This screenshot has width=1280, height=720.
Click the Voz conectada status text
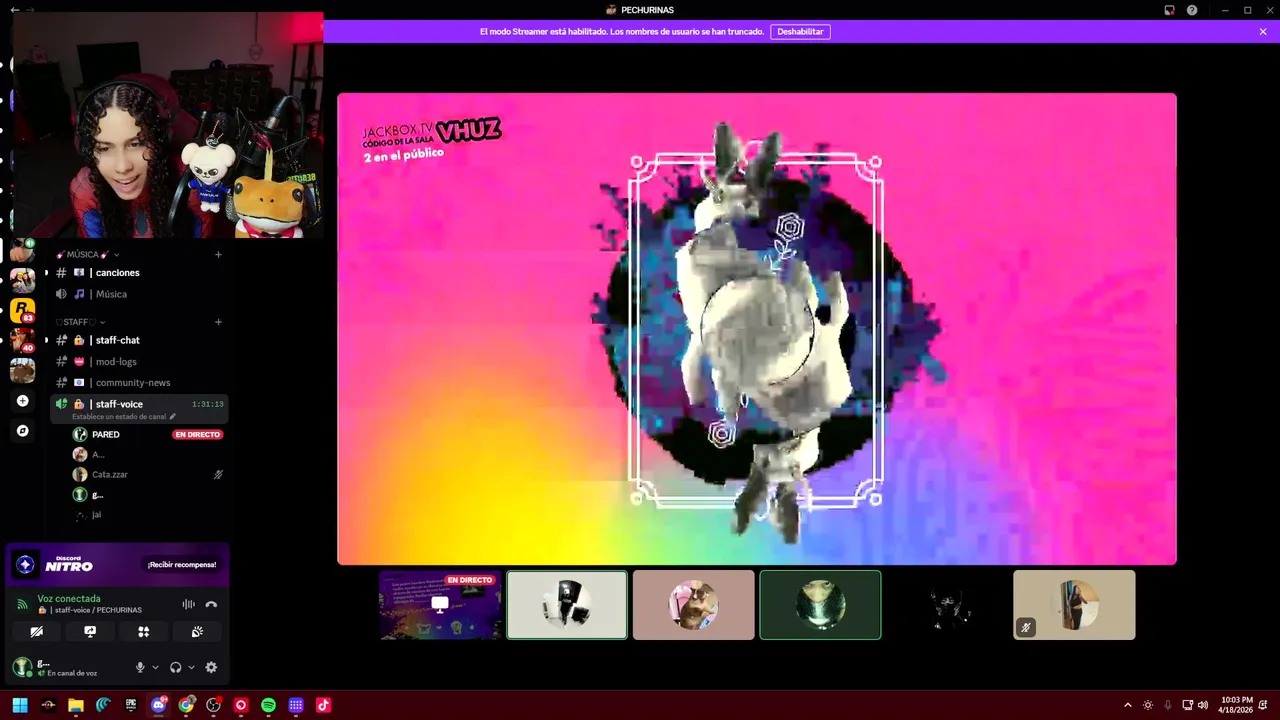point(69,599)
